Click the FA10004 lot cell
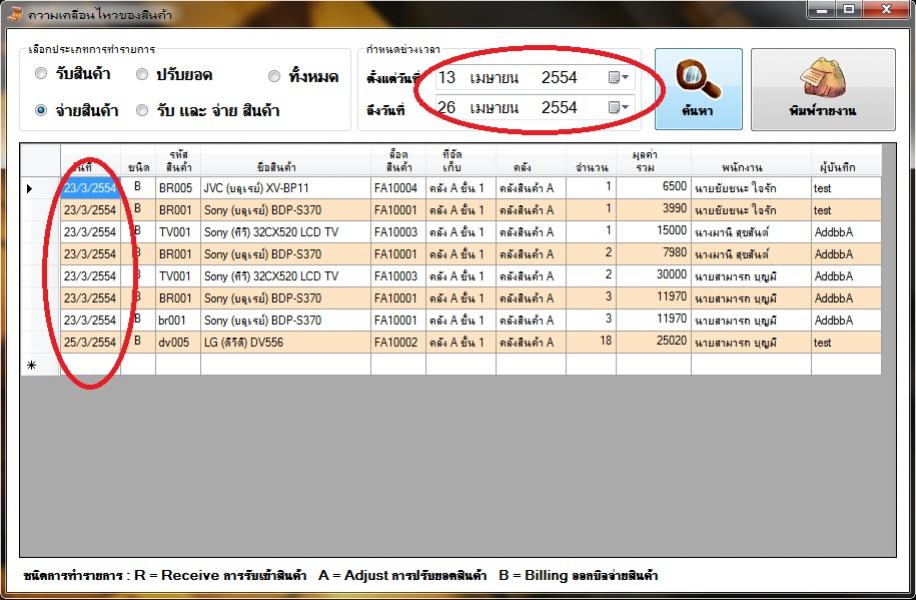Screen dimensions: 916x600 (398, 188)
